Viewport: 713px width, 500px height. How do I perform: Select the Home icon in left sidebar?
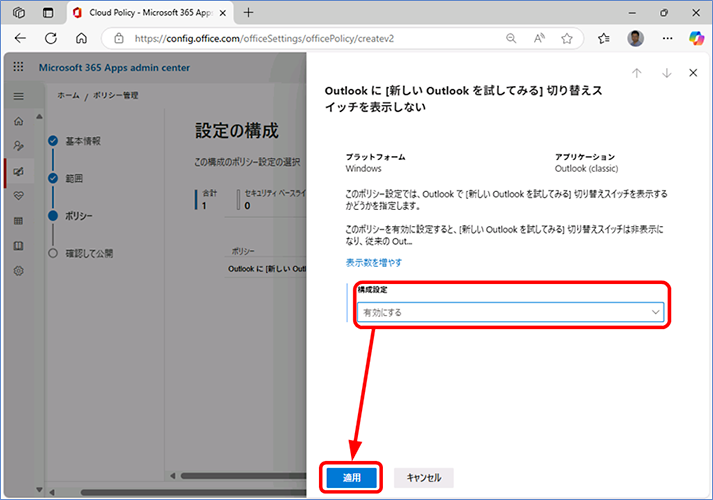19,121
